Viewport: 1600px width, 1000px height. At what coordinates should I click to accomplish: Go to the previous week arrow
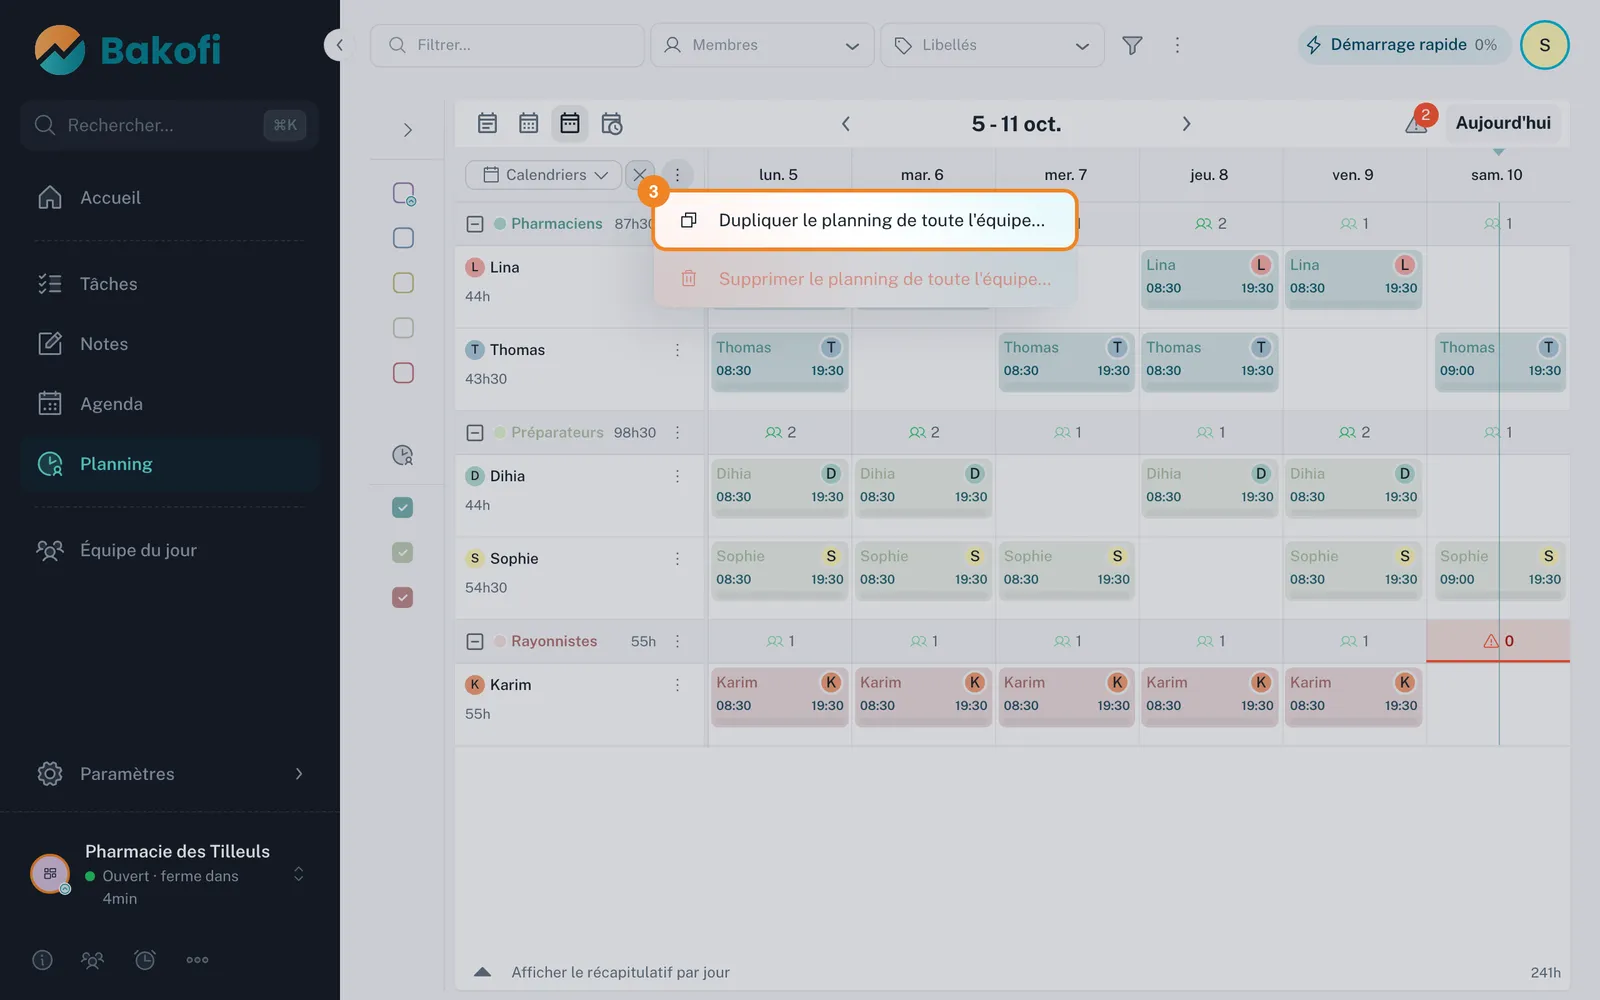click(x=846, y=124)
